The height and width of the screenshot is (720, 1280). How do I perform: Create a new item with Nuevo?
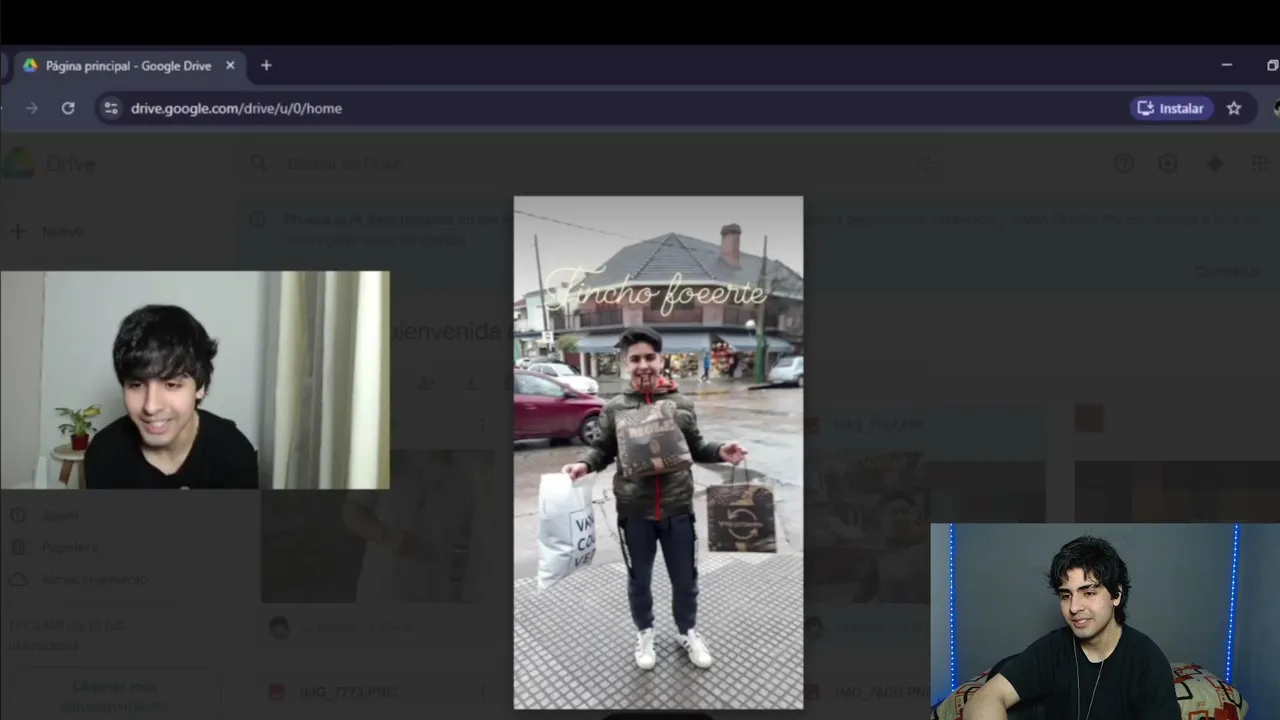point(50,232)
